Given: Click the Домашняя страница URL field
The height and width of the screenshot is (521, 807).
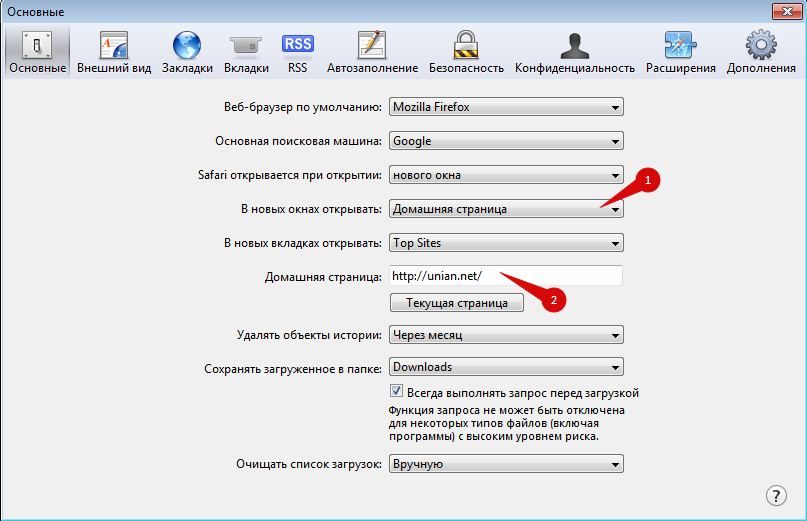Looking at the screenshot, I should coord(506,276).
